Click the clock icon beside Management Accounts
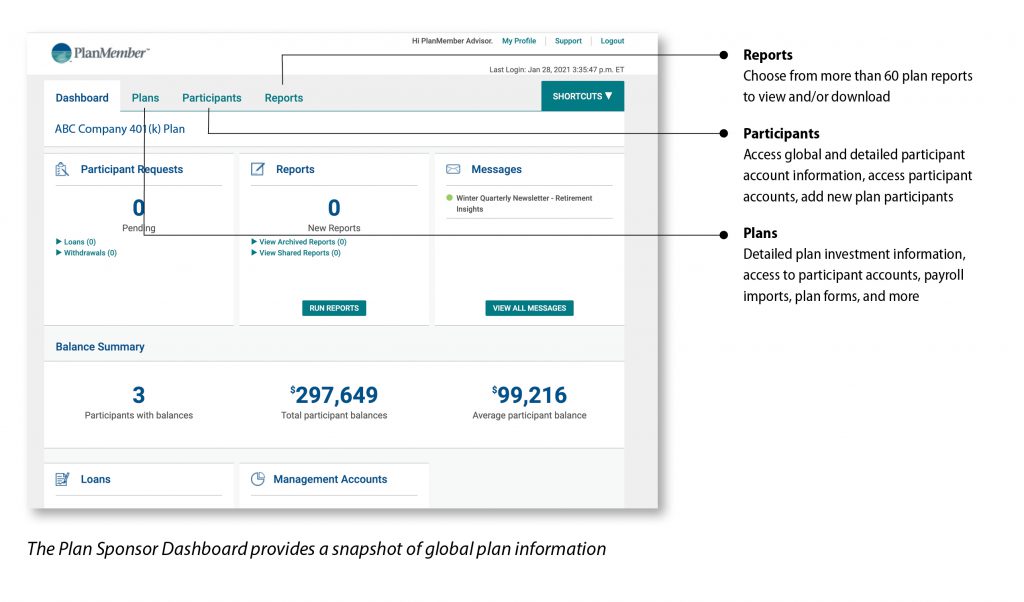This screenshot has height=602, width=1024. (x=258, y=479)
